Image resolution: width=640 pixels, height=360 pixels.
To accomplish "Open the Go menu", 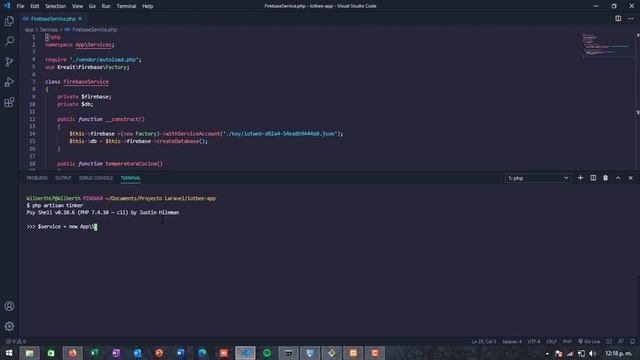I will tap(92, 6).
